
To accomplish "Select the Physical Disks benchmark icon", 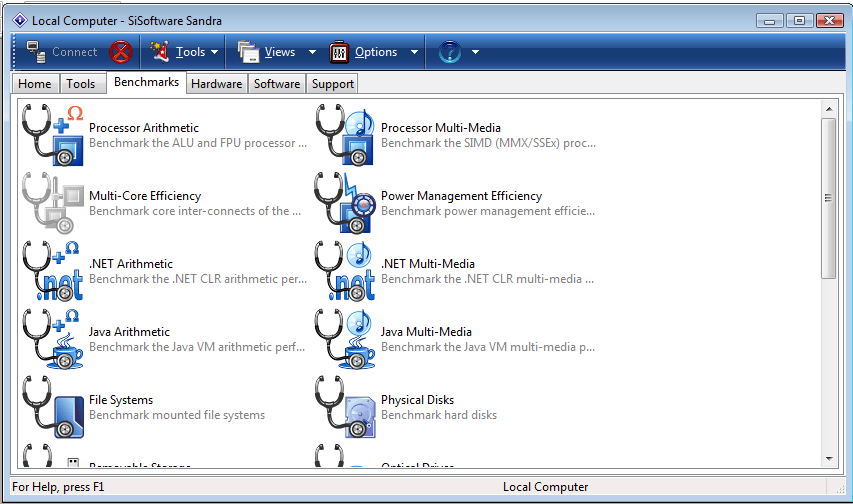I will [x=345, y=407].
